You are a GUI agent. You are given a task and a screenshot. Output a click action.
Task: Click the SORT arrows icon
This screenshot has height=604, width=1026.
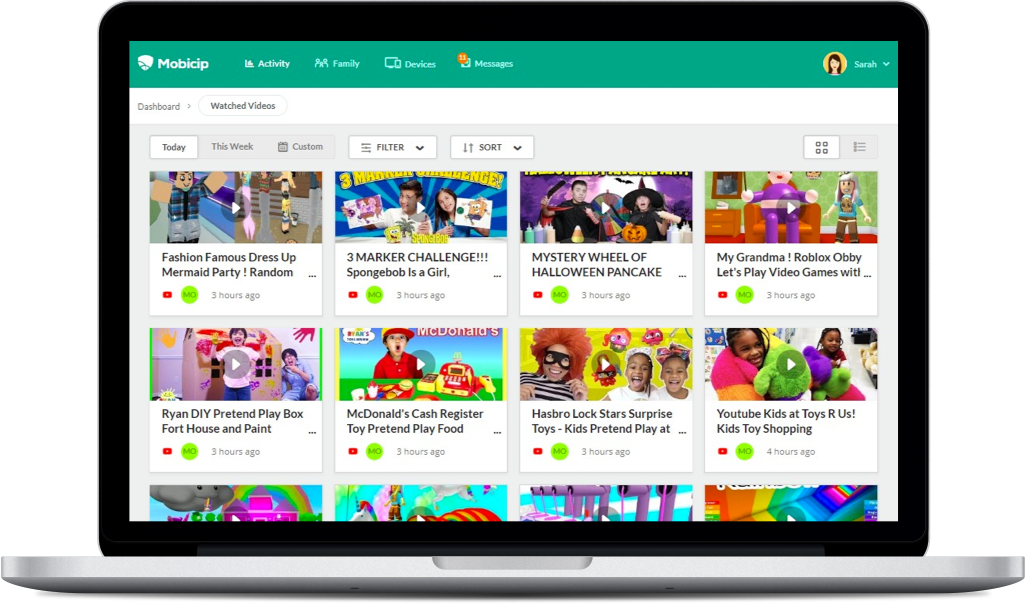point(468,148)
